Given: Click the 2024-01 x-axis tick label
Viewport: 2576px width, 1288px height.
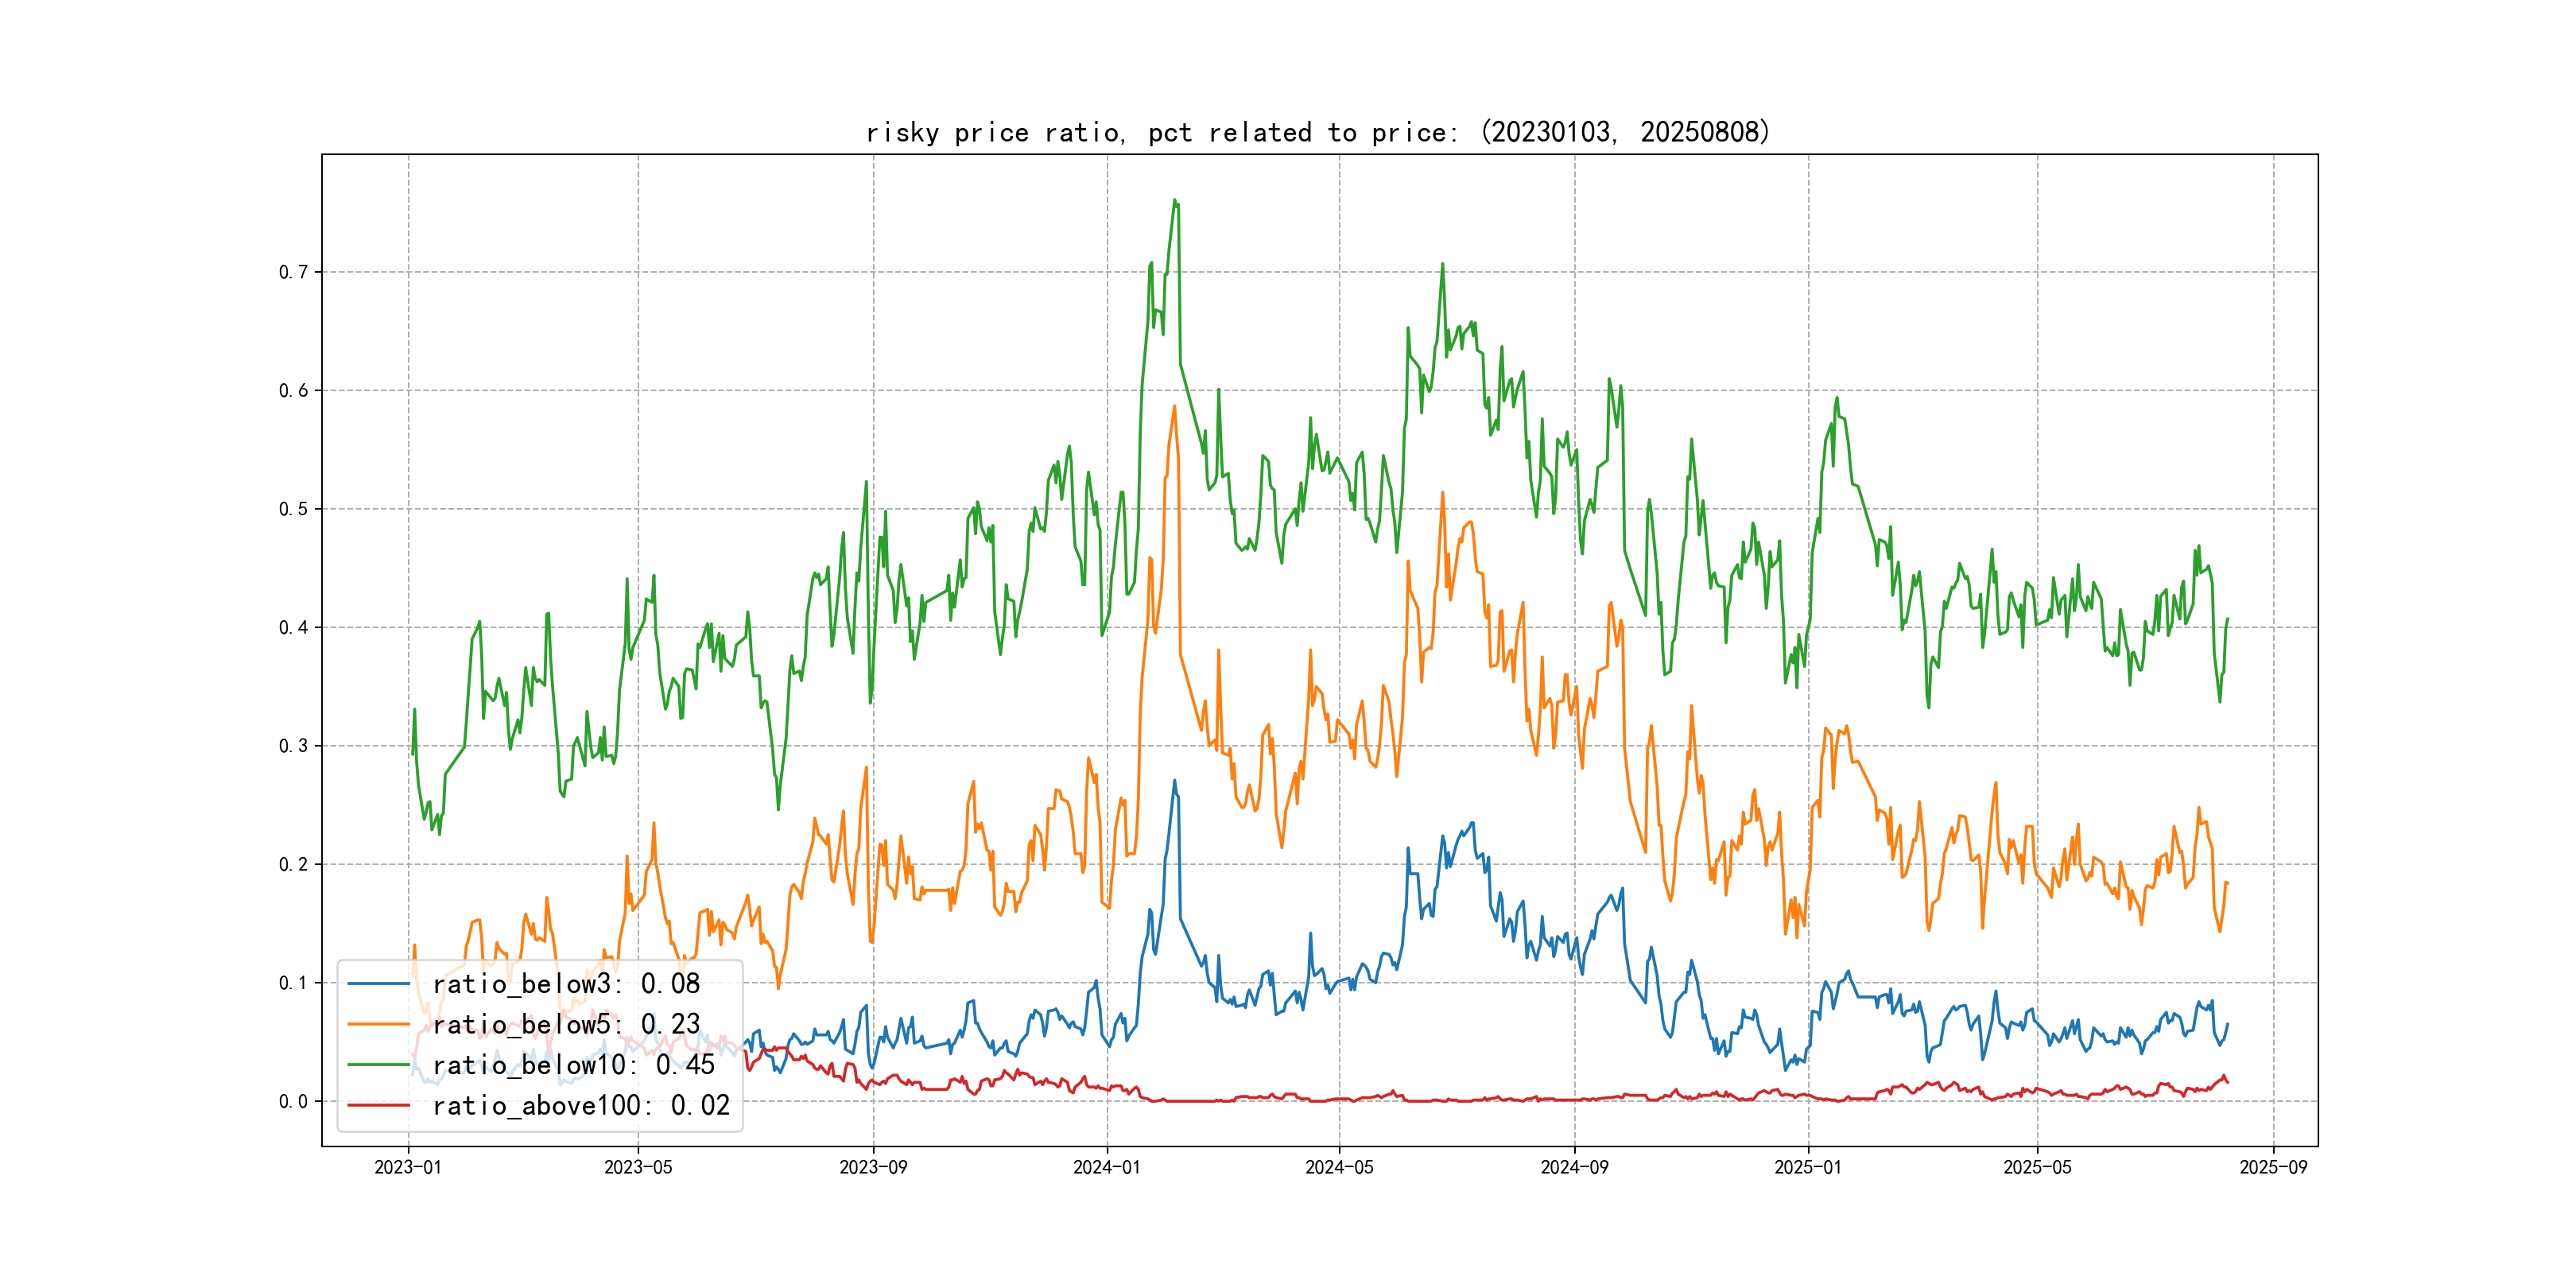Looking at the screenshot, I should (x=1106, y=1167).
